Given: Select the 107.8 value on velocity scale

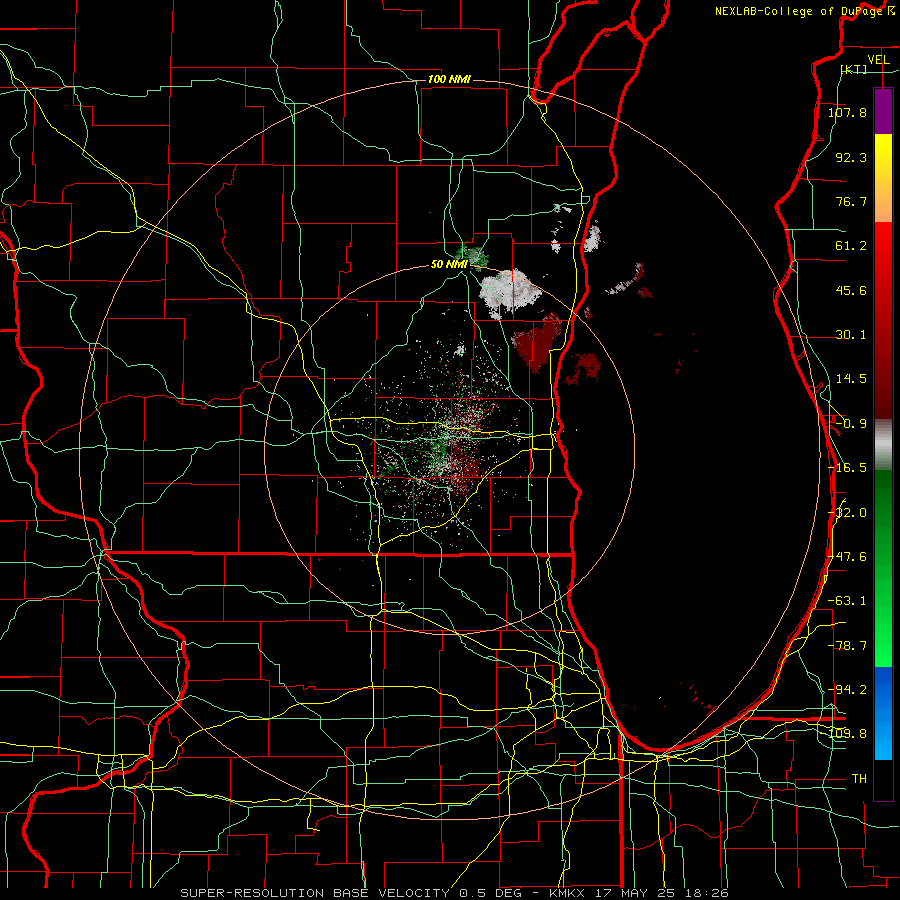Looking at the screenshot, I should point(847,112).
